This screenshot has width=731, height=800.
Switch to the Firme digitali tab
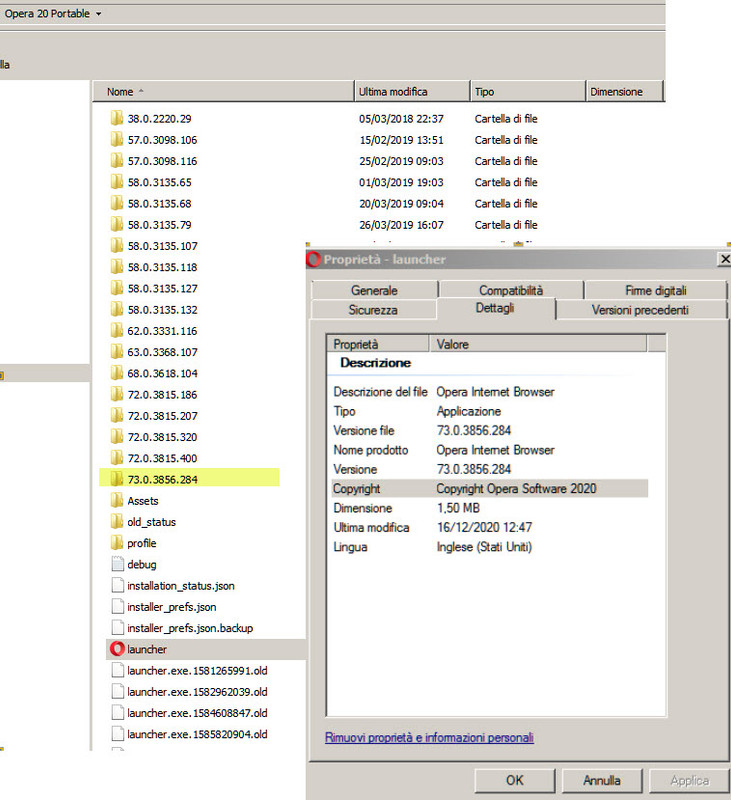coord(656,290)
